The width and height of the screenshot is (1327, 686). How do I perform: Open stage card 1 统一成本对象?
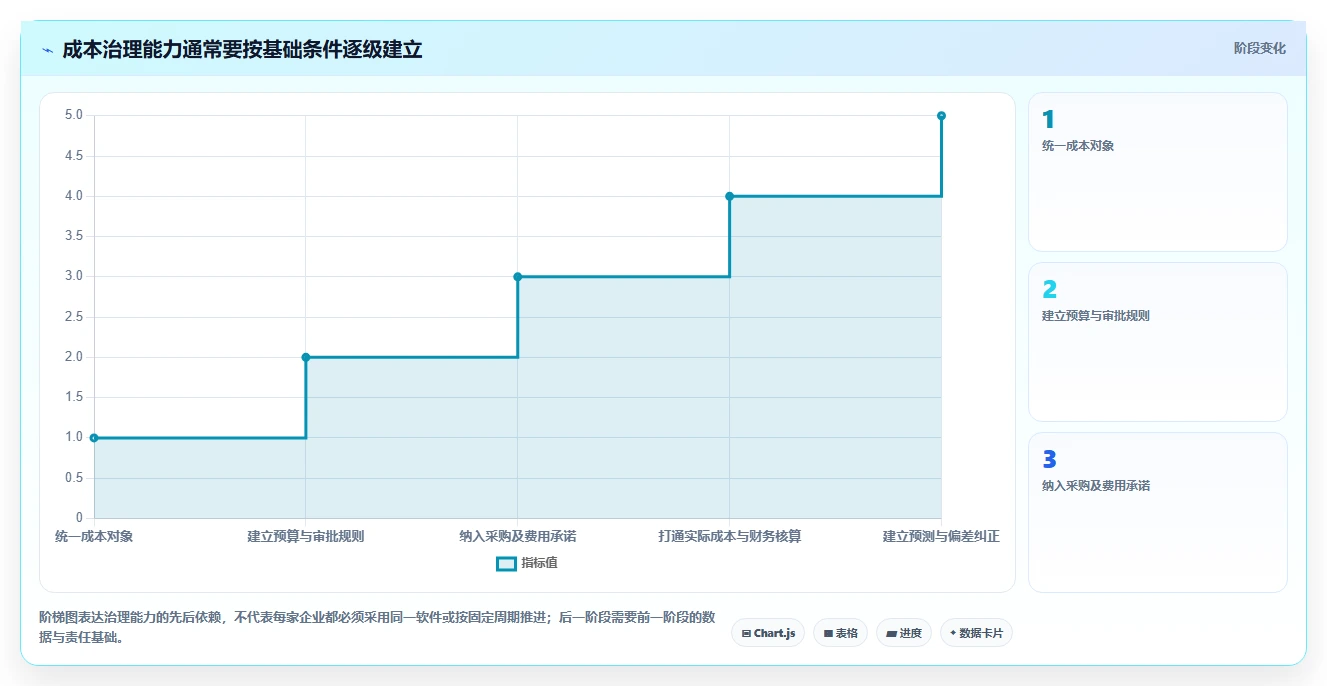[x=1157, y=172]
